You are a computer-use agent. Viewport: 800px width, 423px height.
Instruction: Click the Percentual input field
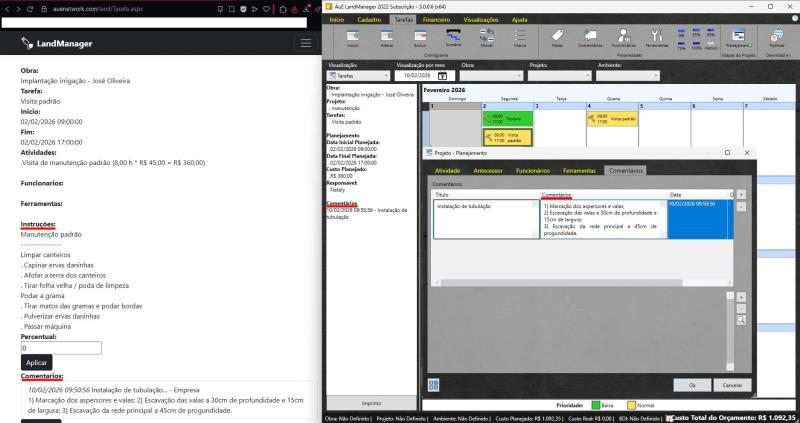[x=61, y=348]
